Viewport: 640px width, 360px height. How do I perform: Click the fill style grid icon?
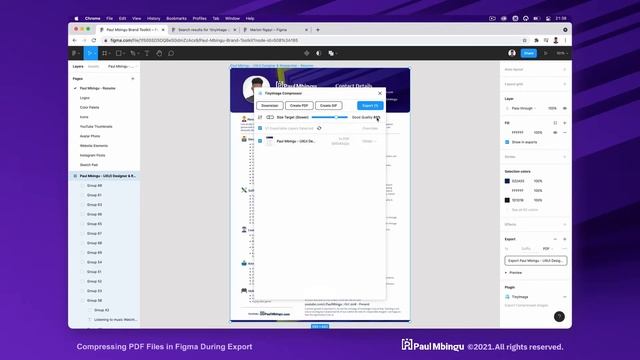(x=555, y=123)
